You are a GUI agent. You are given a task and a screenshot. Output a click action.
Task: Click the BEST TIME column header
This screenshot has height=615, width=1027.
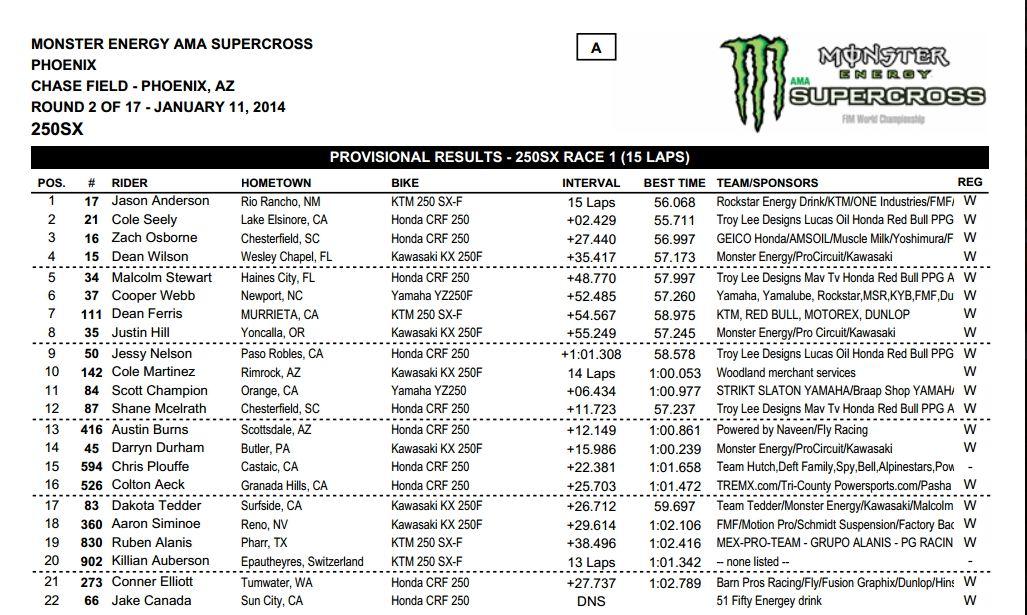click(x=675, y=183)
